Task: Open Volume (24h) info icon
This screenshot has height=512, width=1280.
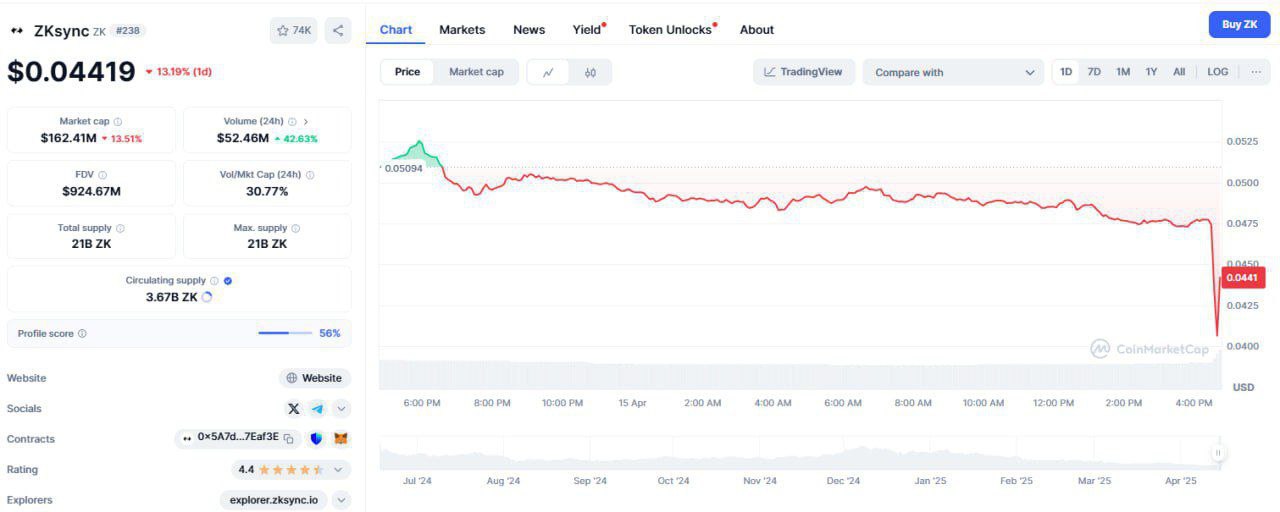Action: (x=291, y=121)
